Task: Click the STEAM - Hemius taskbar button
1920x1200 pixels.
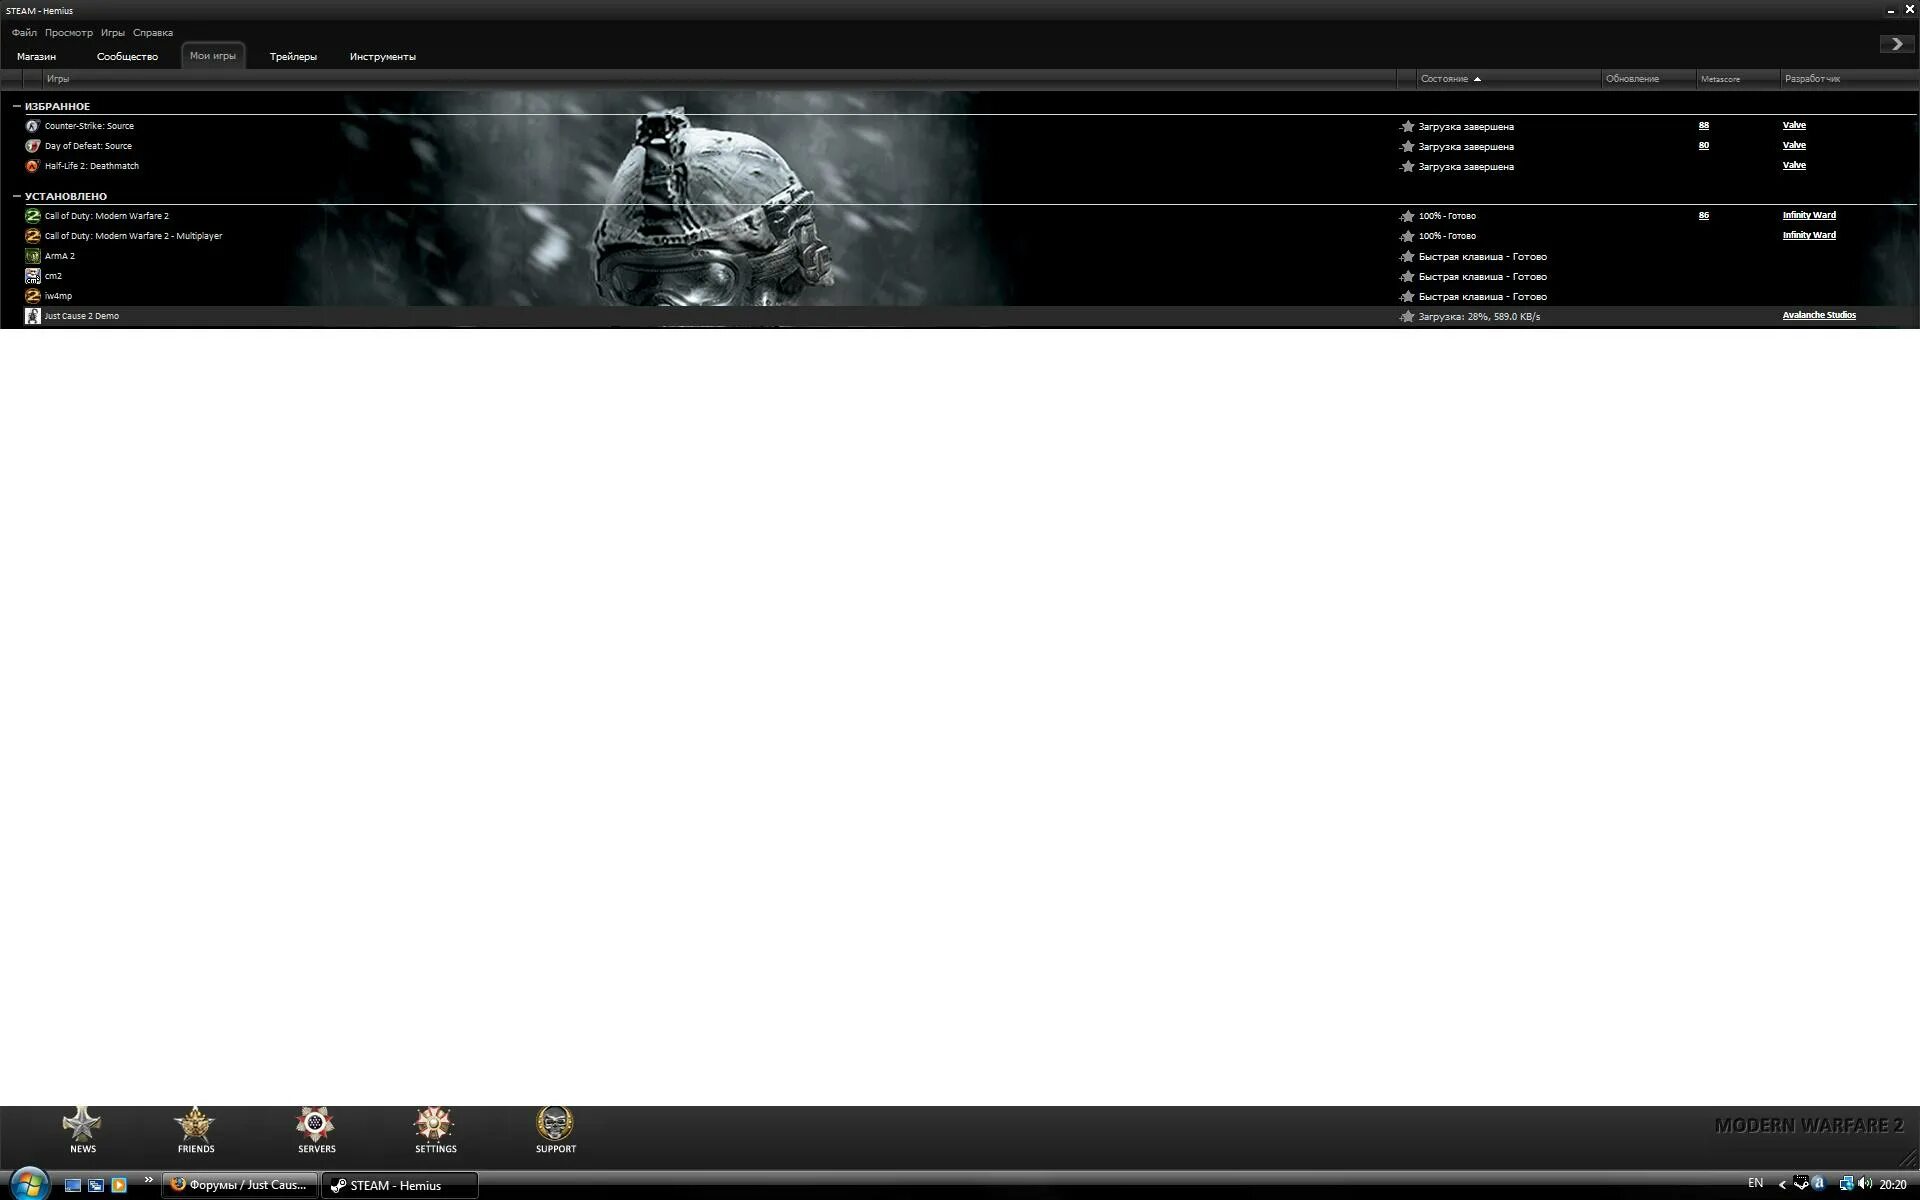Action: click(400, 1185)
